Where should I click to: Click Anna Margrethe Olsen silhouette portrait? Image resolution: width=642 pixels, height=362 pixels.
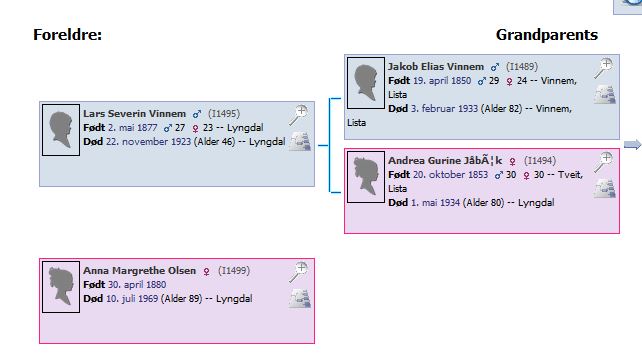(61, 287)
